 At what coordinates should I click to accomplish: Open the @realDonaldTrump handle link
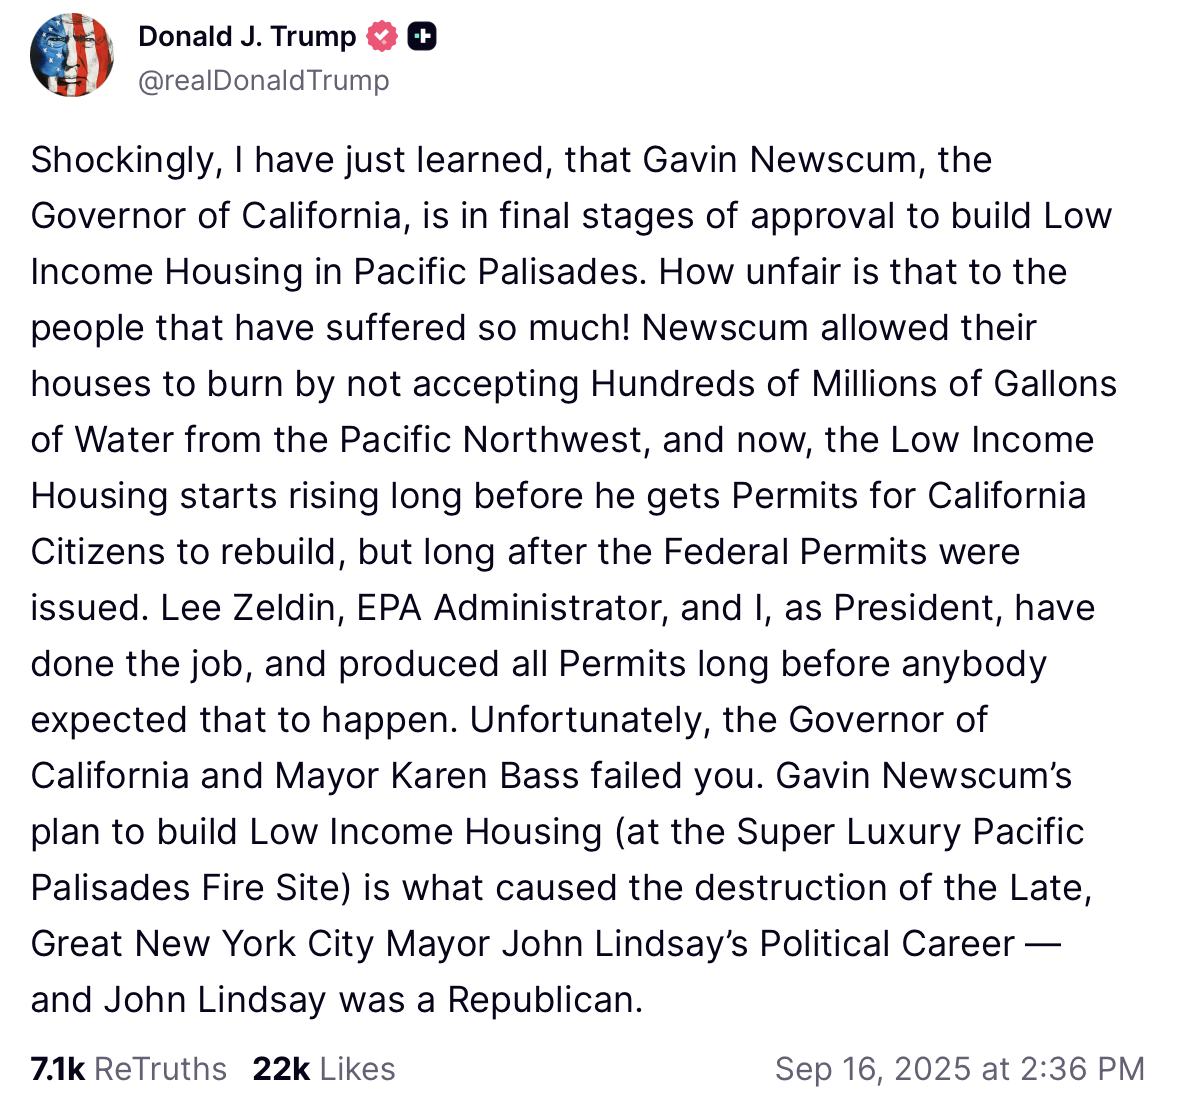[264, 80]
